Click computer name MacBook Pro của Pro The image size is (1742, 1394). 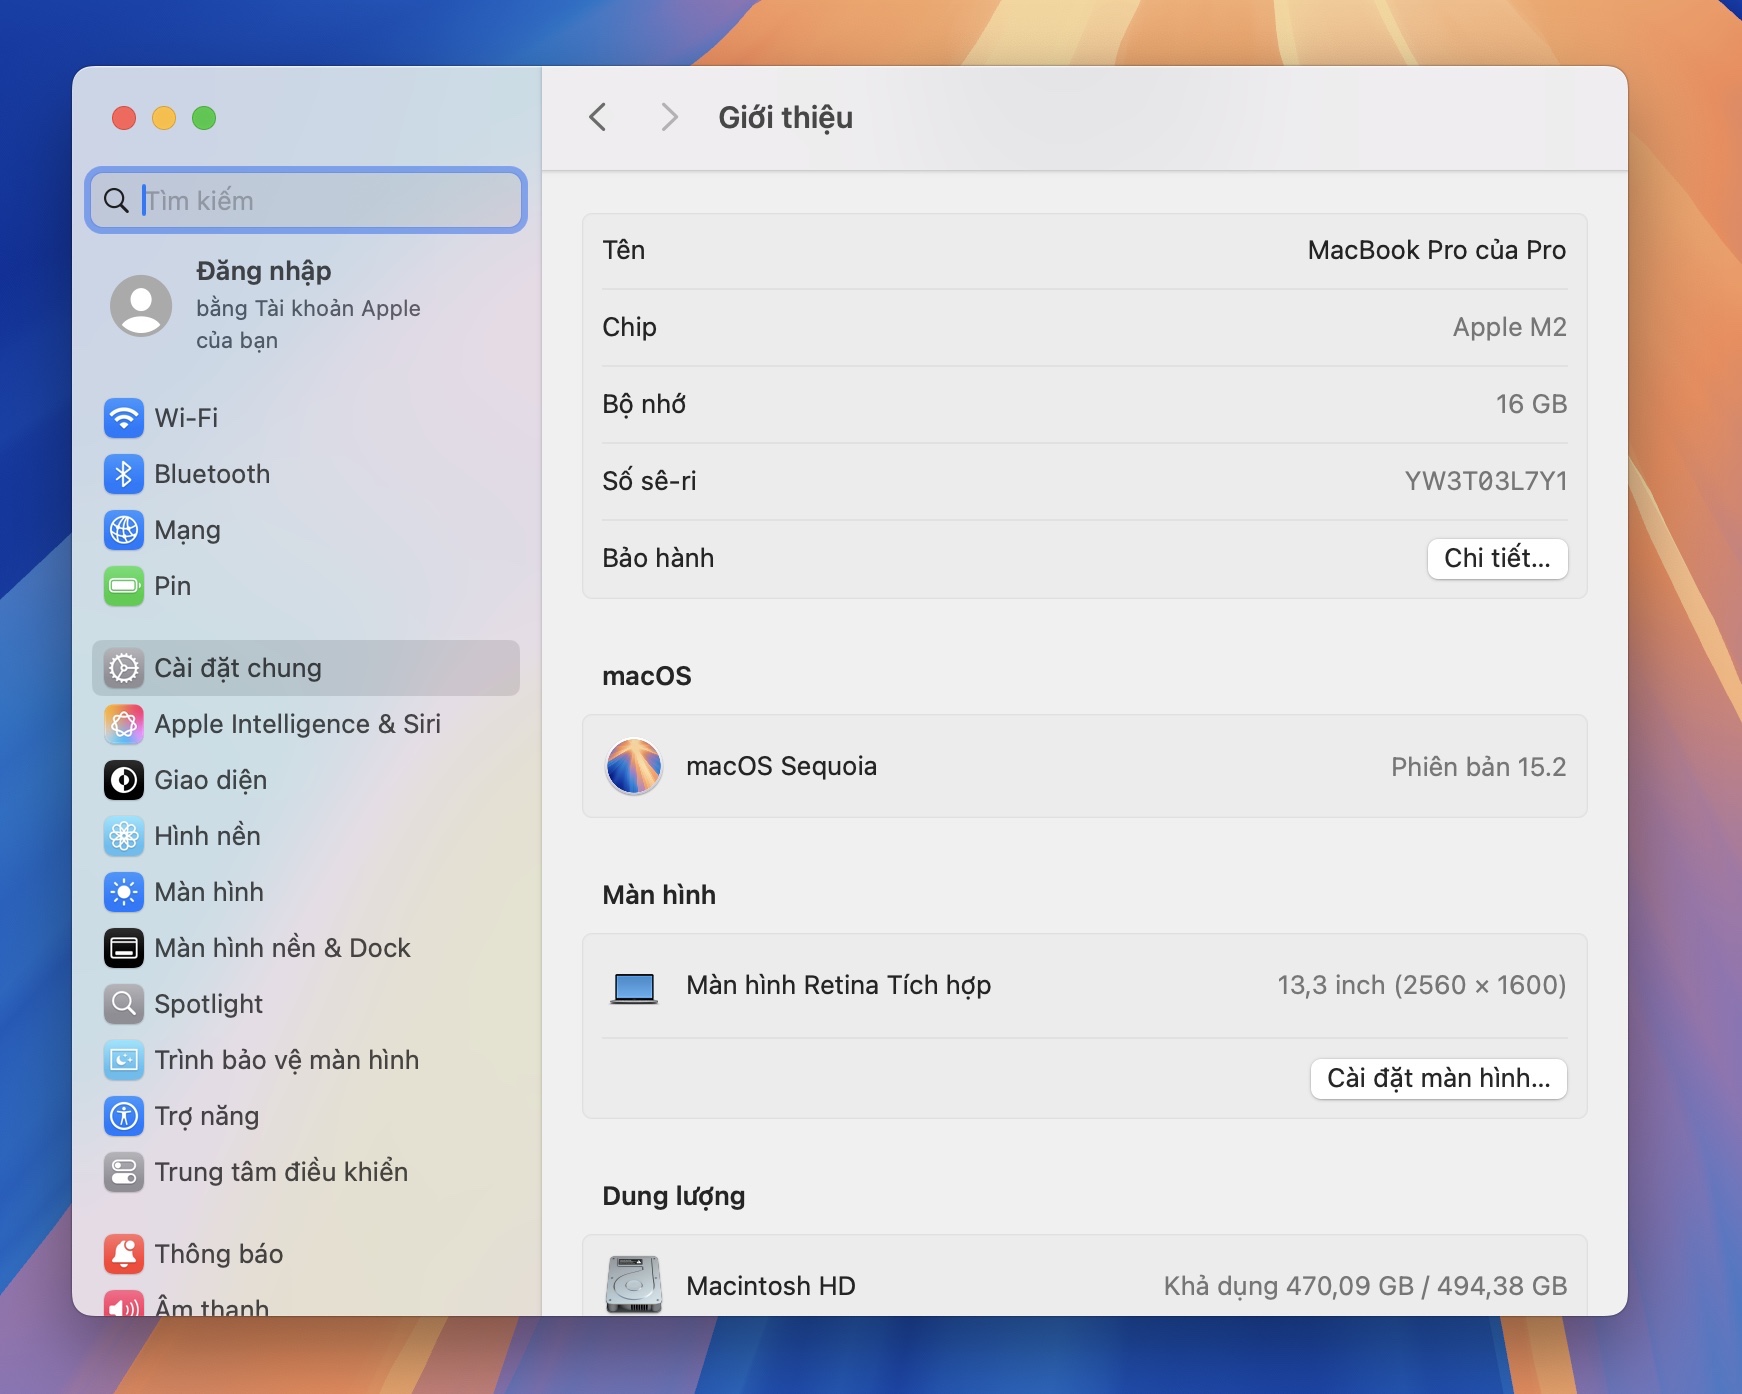[1436, 250]
